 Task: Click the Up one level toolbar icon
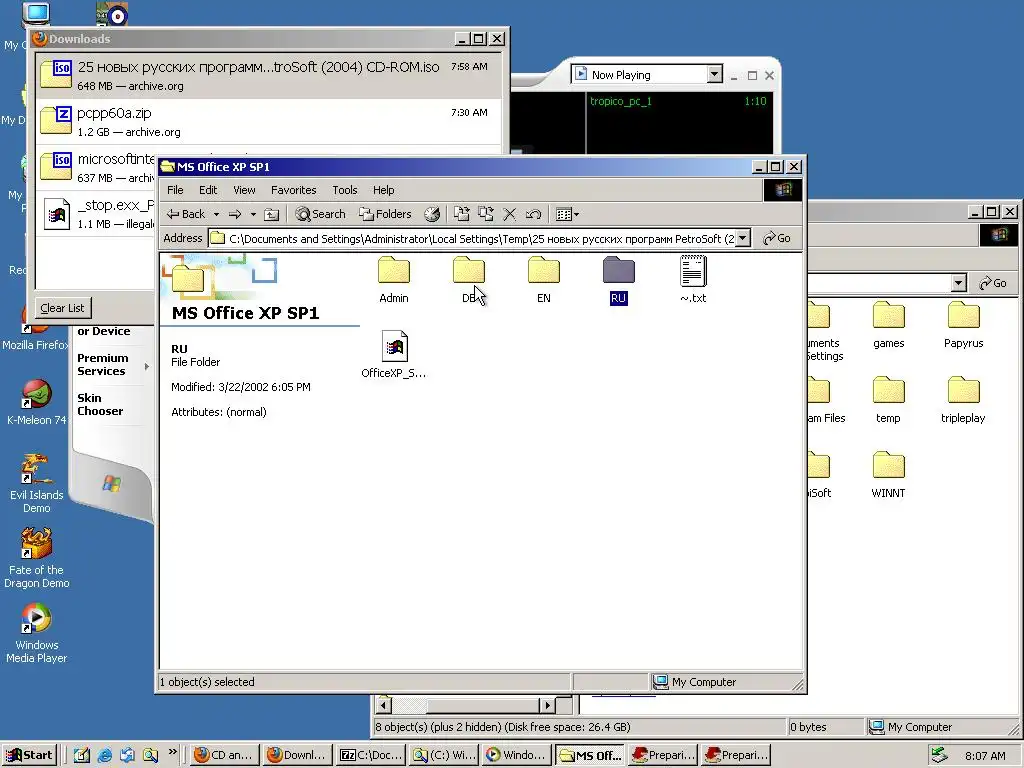coord(272,214)
